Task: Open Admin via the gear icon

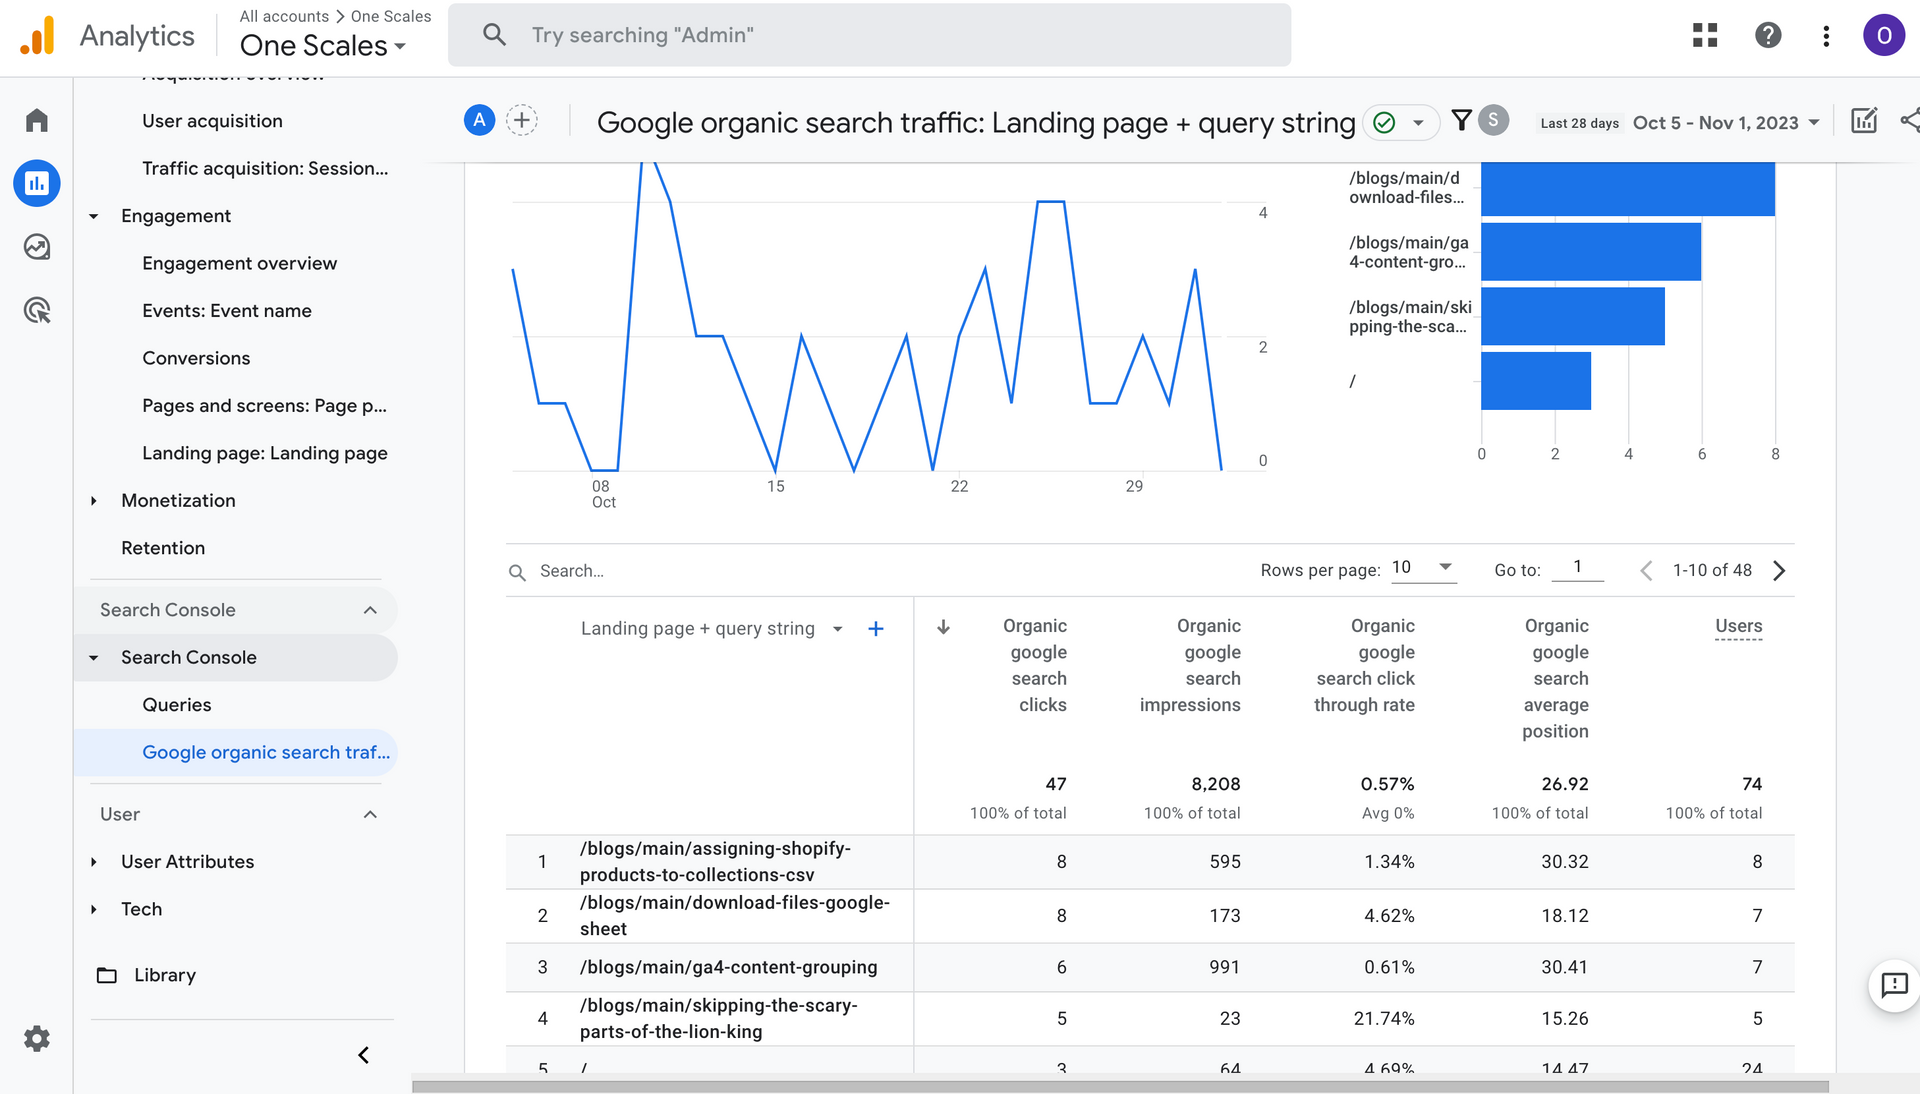Action: 36,1039
